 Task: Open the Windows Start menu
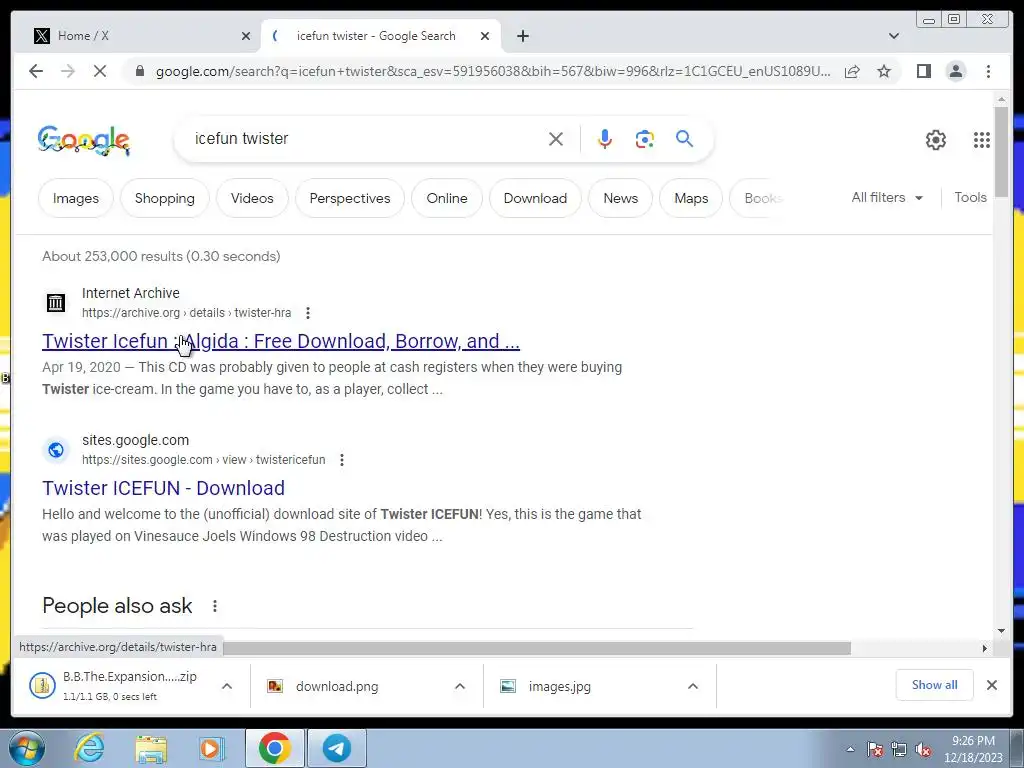[27, 748]
